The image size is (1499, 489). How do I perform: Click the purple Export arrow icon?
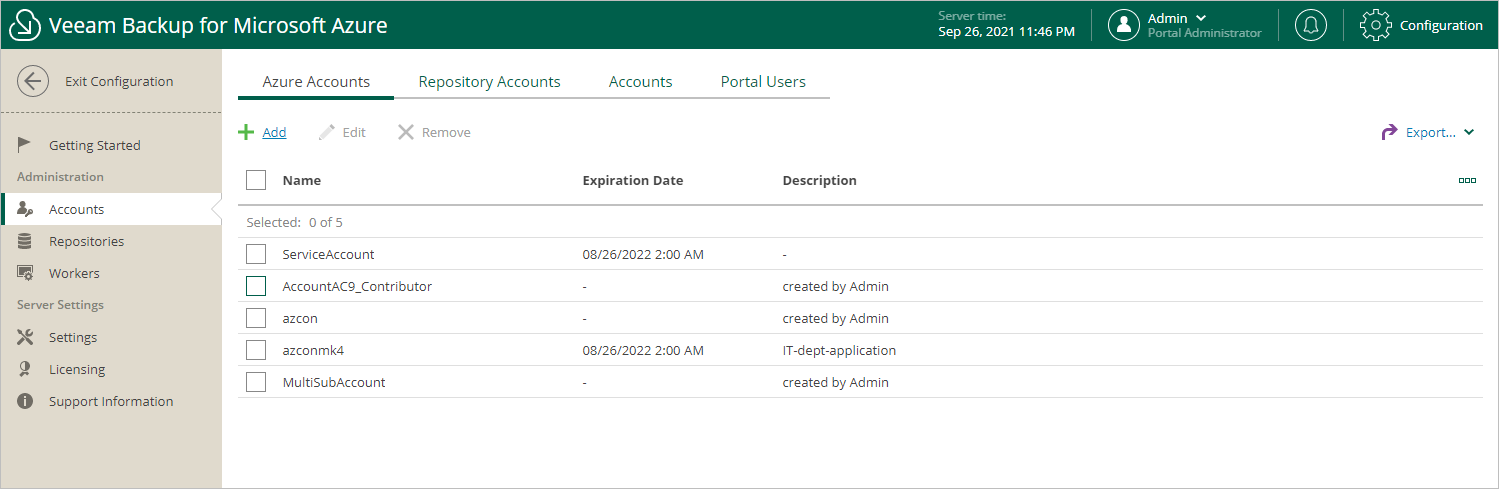pos(1389,132)
